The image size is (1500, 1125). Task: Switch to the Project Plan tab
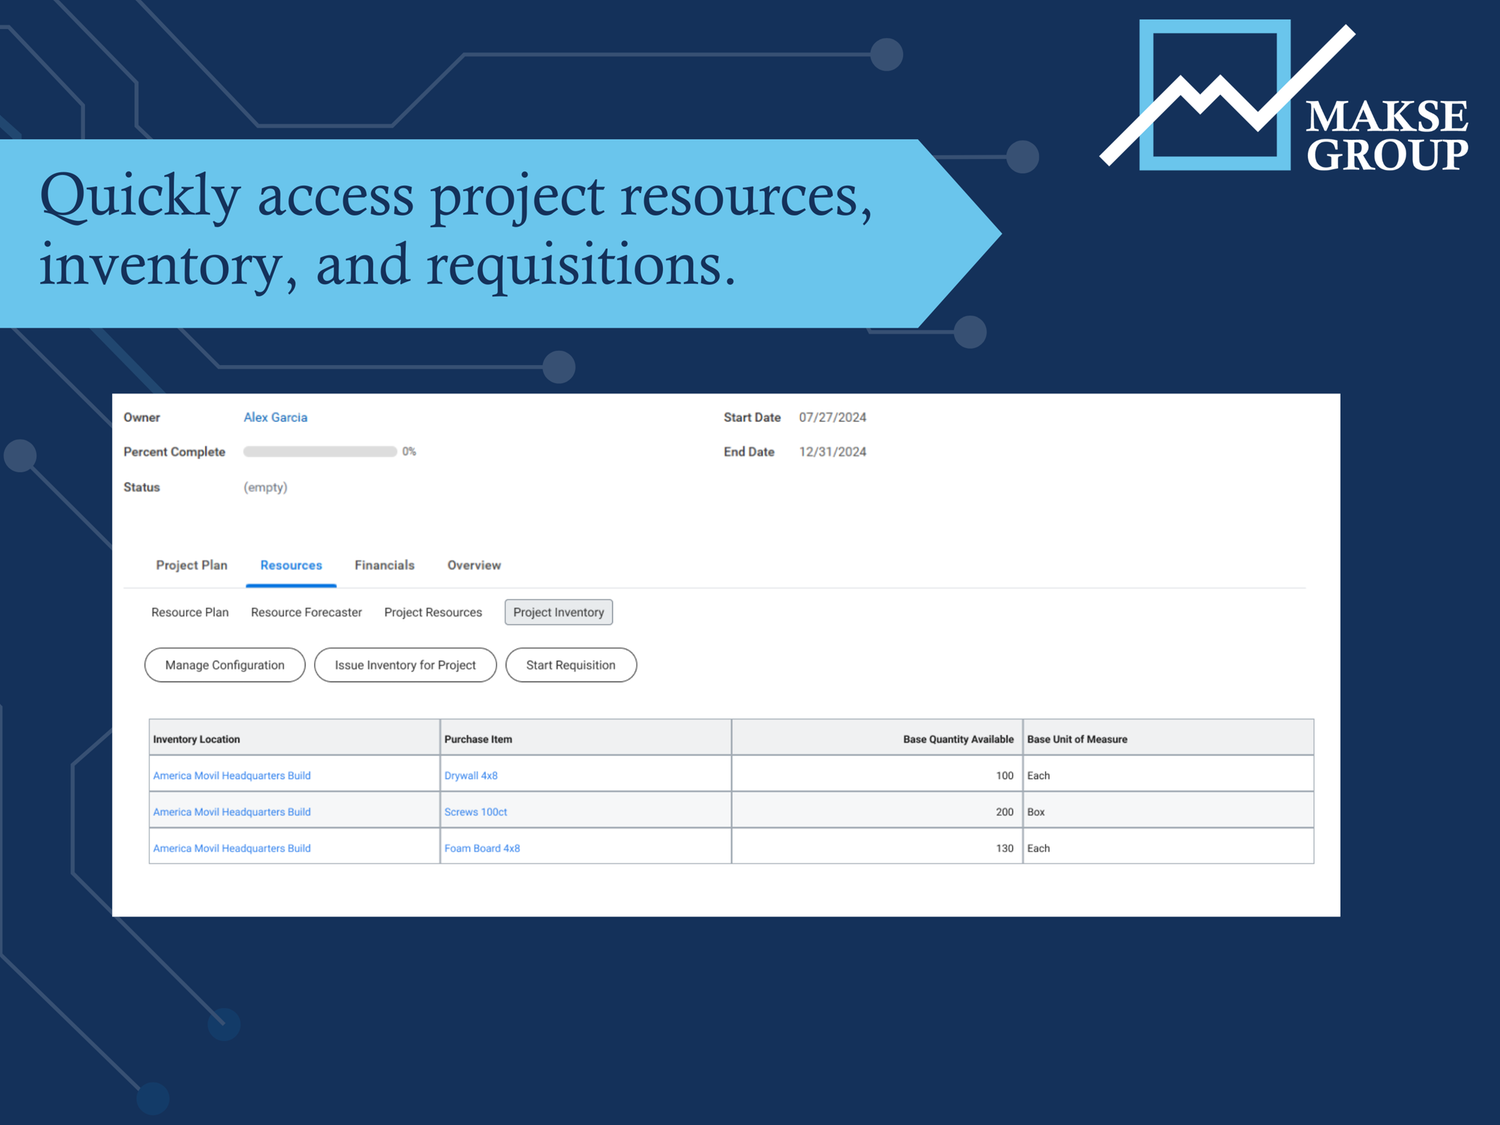[x=191, y=565]
